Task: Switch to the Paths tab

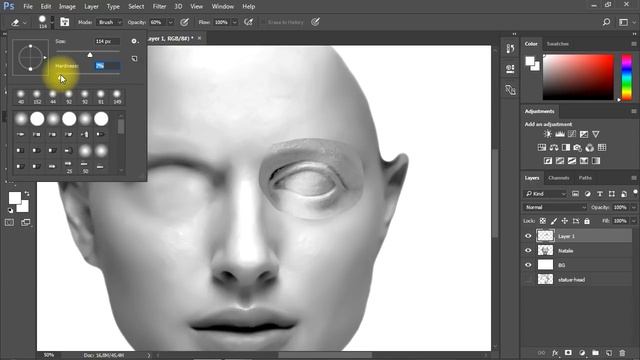Action: pos(585,178)
